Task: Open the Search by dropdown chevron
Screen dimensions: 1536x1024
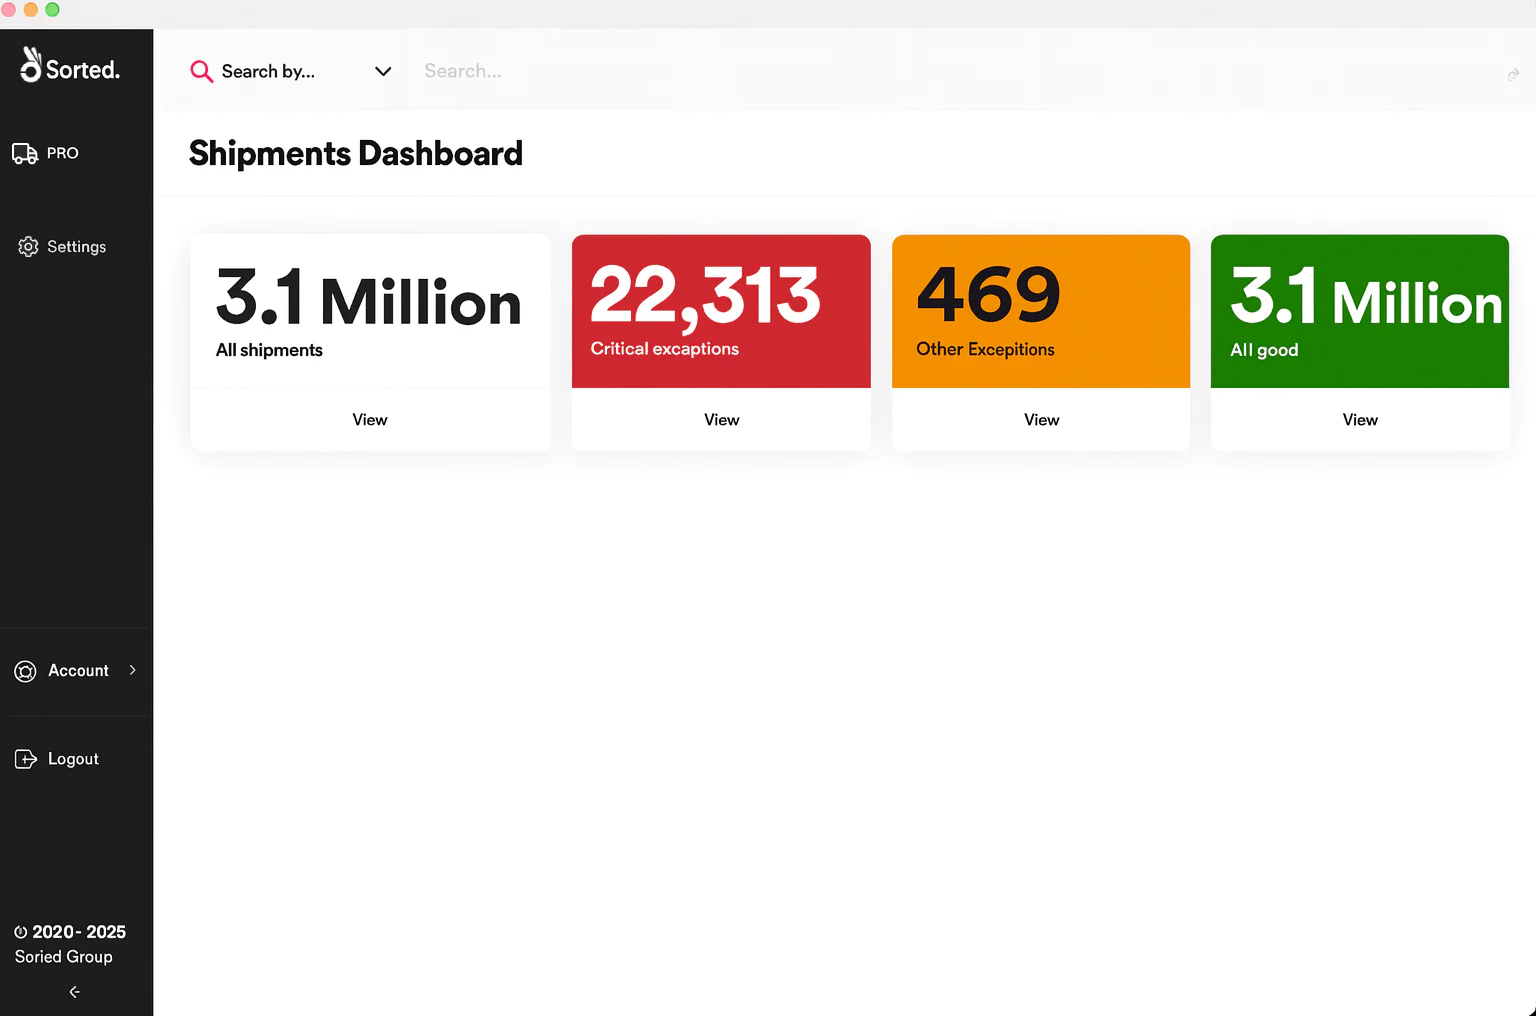Action: coord(382,71)
